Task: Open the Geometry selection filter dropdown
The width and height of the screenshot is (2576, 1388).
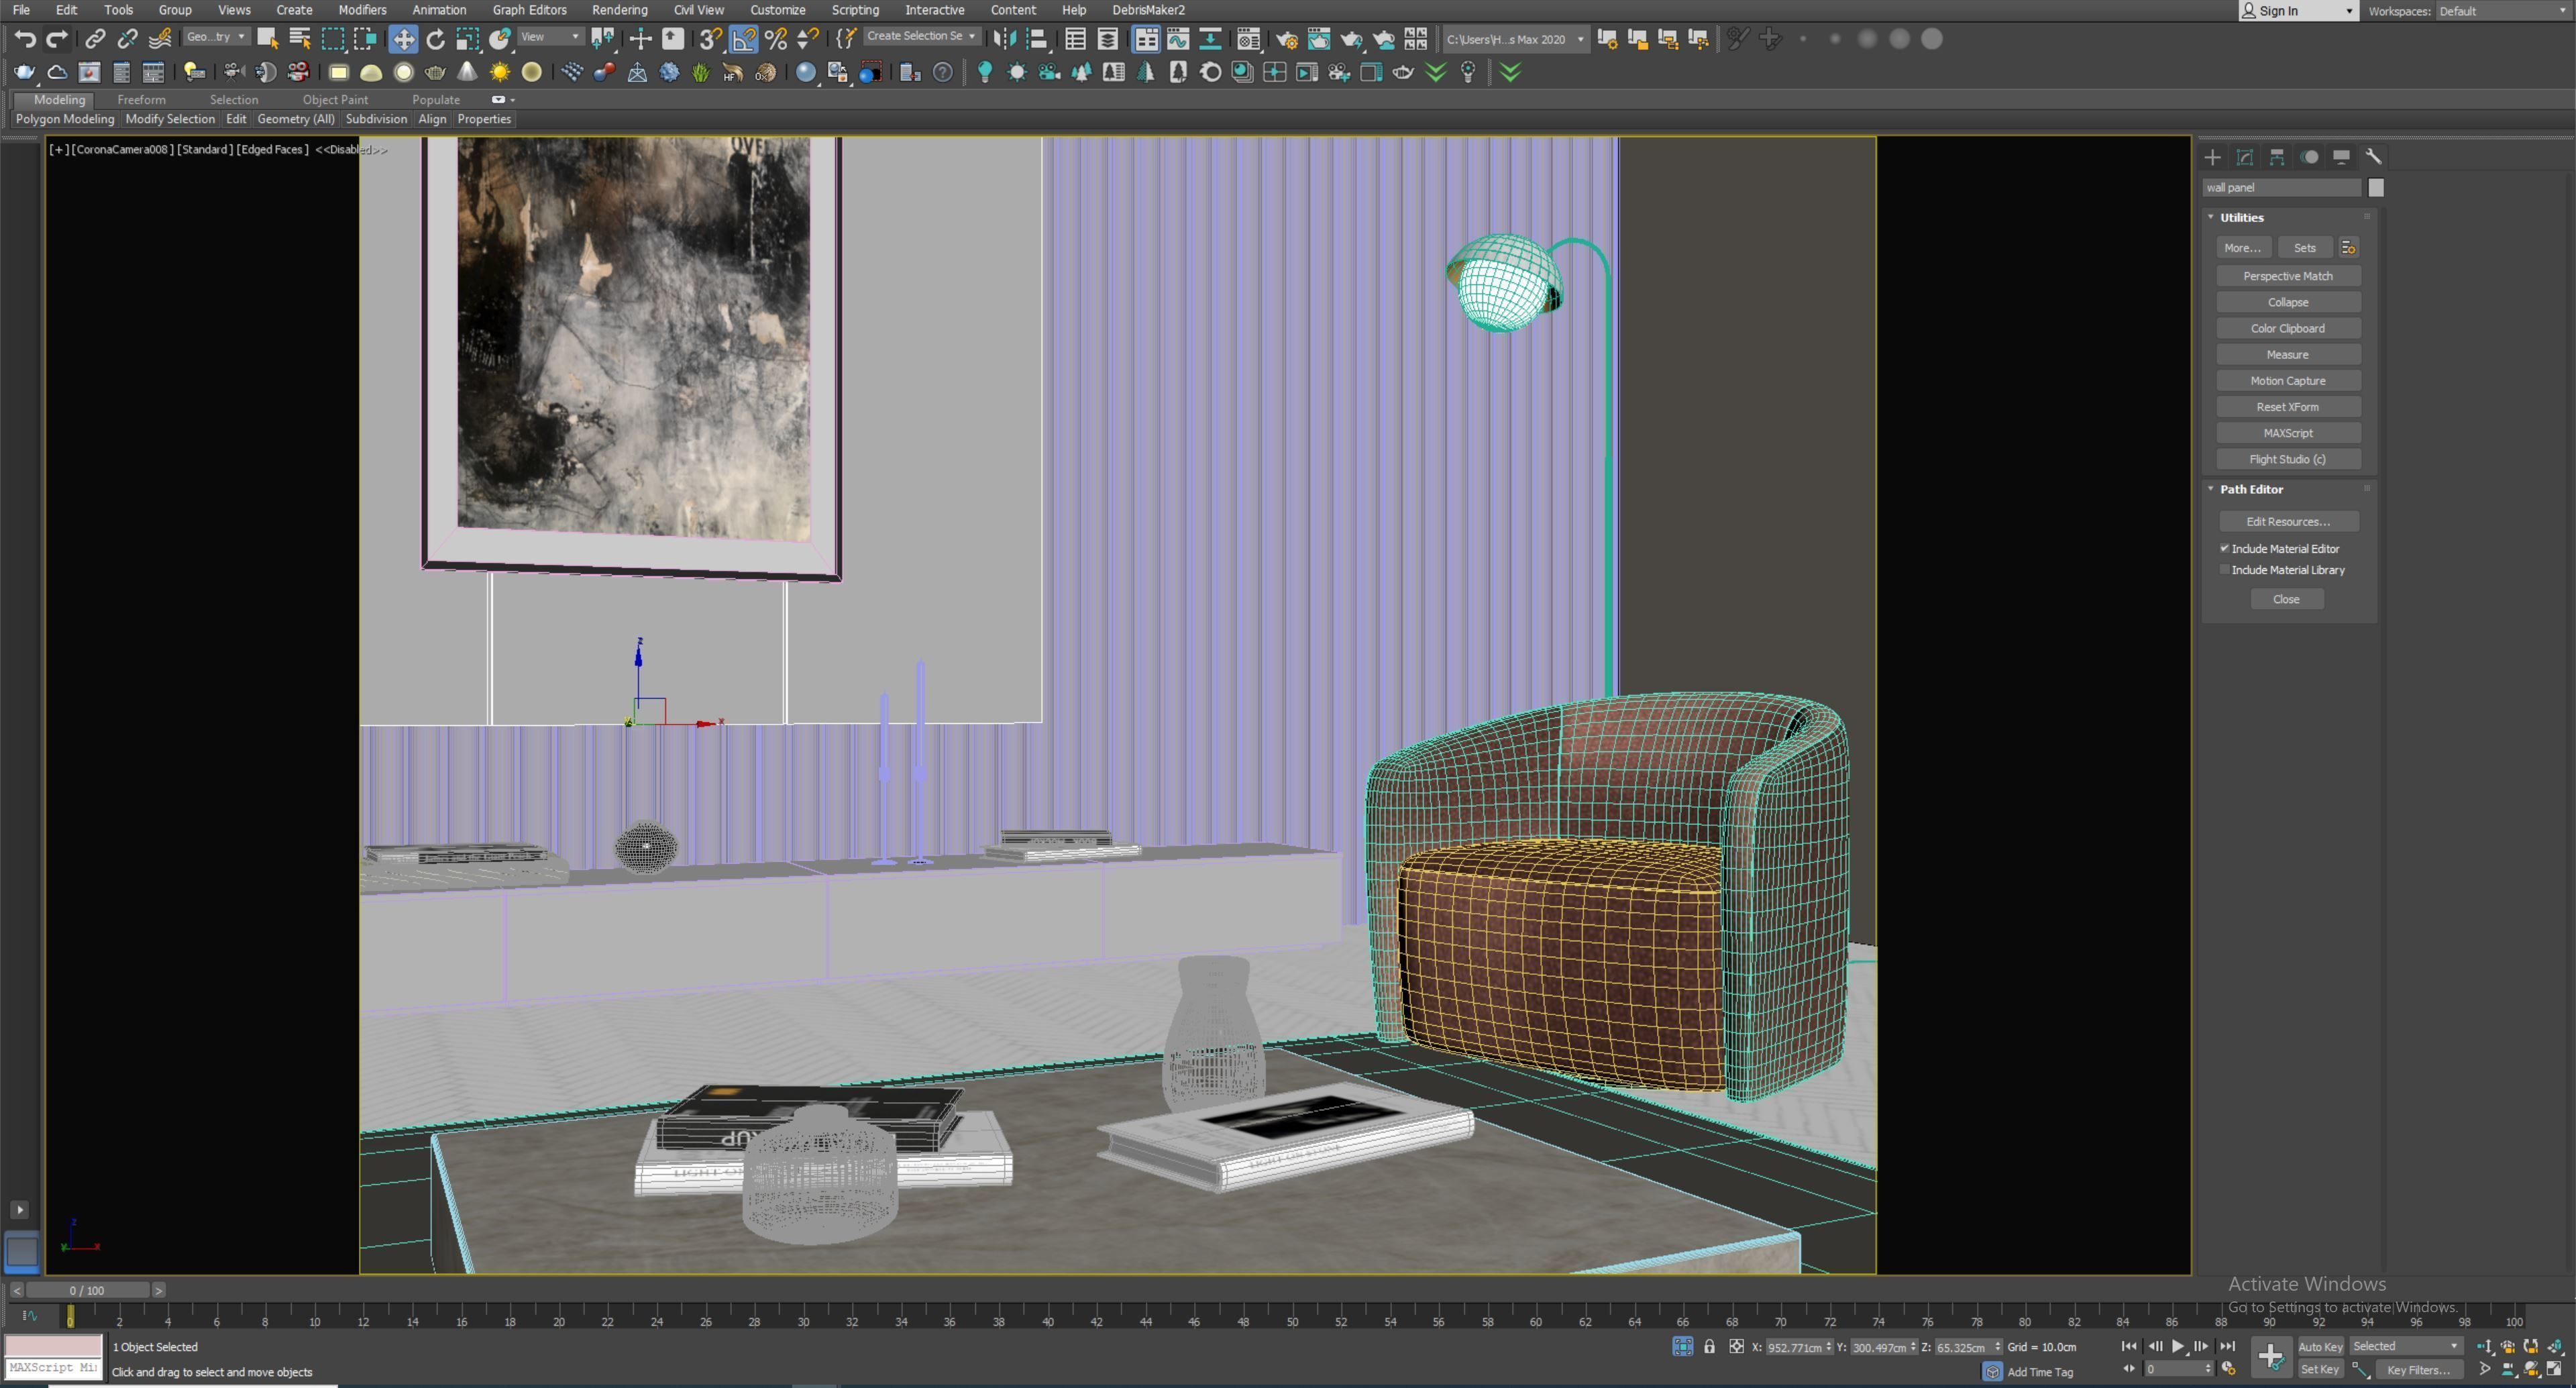Action: coord(216,37)
